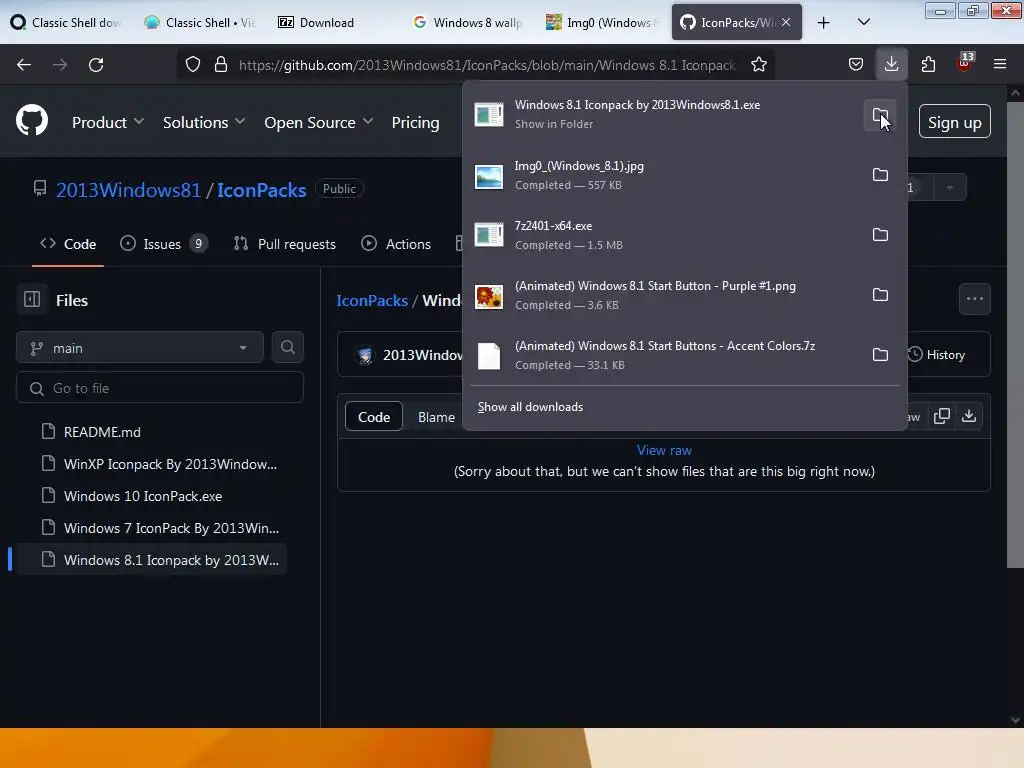This screenshot has width=1024, height=768.
Task: Open the 7z2401-x64.exe download entry
Action: click(x=665, y=235)
